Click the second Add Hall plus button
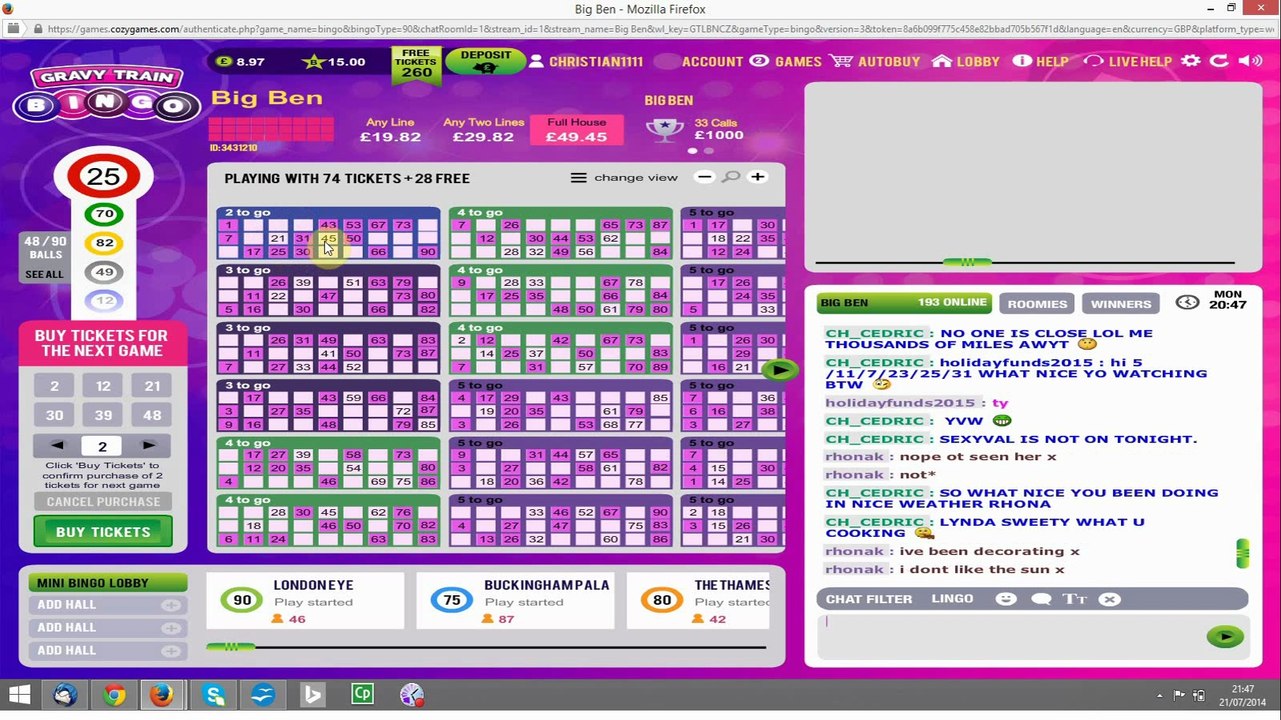1281x720 pixels. pyautogui.click(x=171, y=628)
